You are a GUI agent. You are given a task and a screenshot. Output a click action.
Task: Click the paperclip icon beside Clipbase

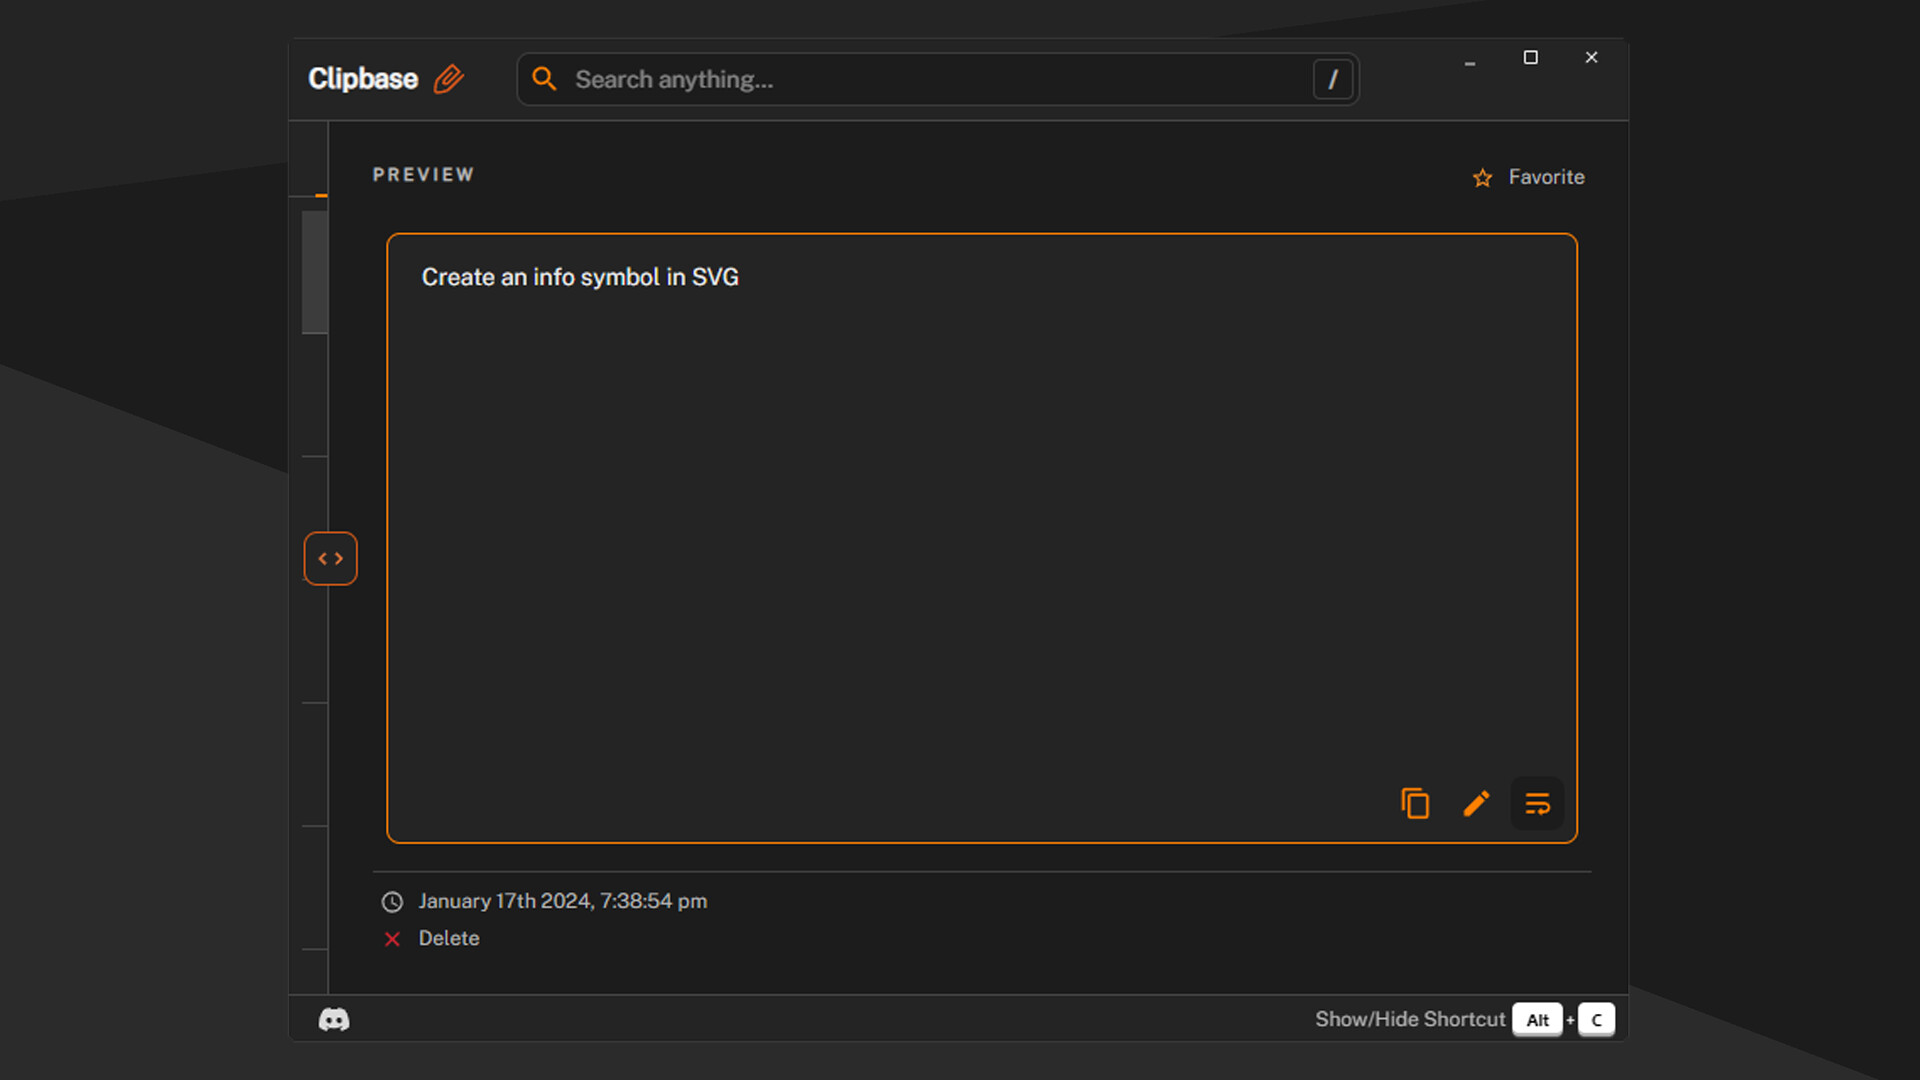pos(449,79)
